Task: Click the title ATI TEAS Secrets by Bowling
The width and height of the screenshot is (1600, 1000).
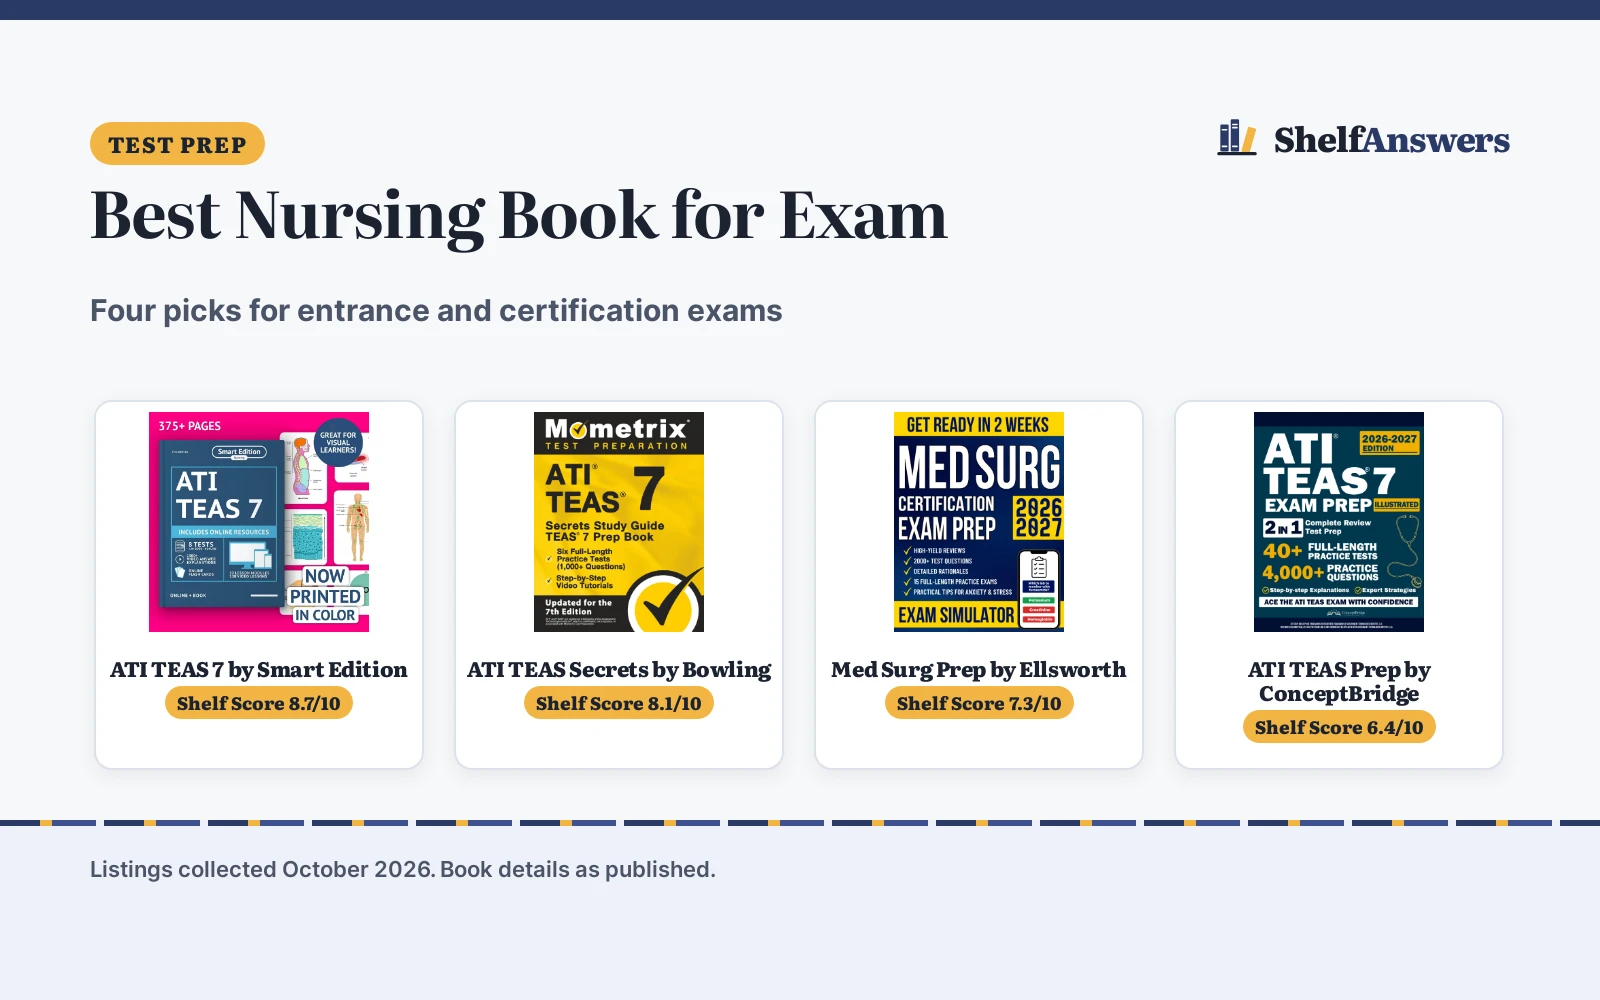Action: tap(619, 670)
